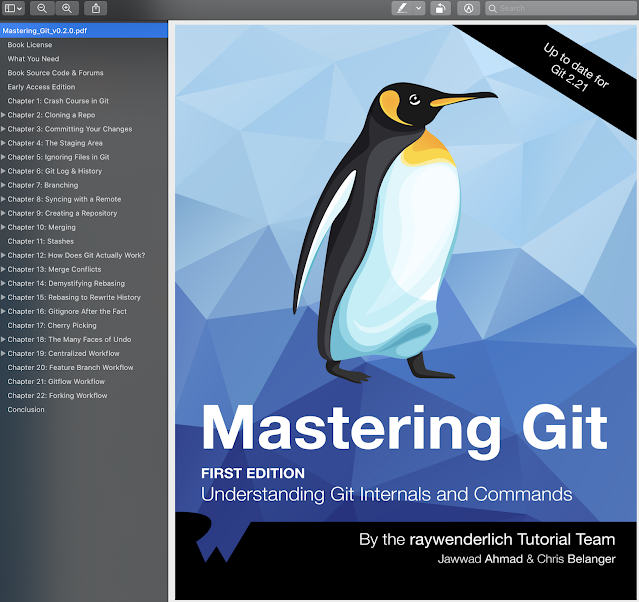639x602 pixels.
Task: Open Chapter 12: How Does Git Actually Work?
Action: [x=76, y=256]
